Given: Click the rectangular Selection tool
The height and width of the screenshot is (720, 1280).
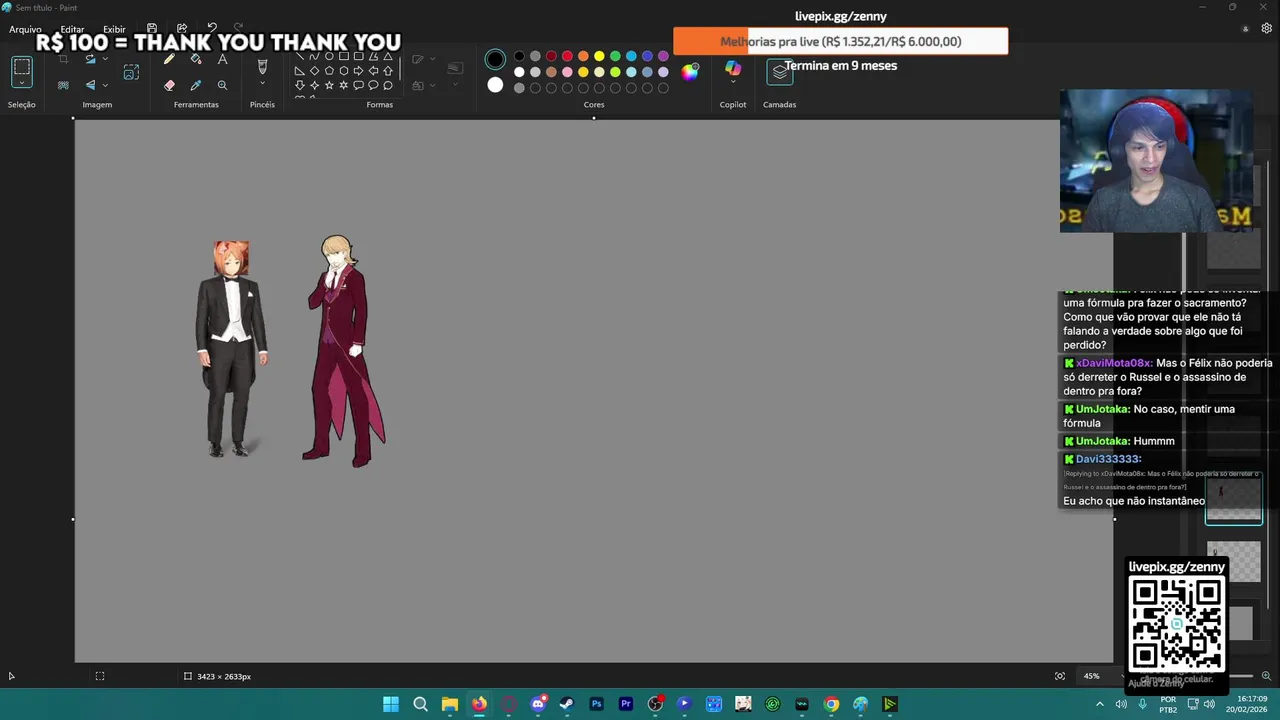Looking at the screenshot, I should [21, 67].
